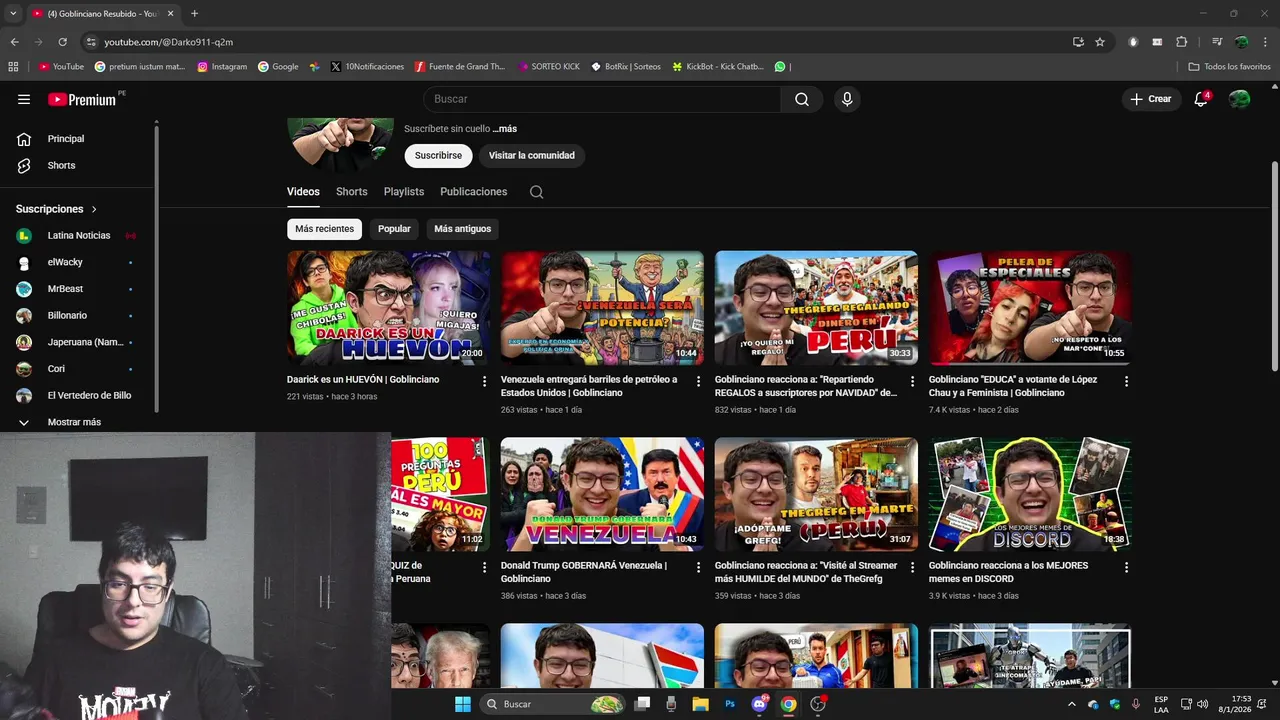
Task: Open Latina Noticias subscription channel
Action: point(79,235)
